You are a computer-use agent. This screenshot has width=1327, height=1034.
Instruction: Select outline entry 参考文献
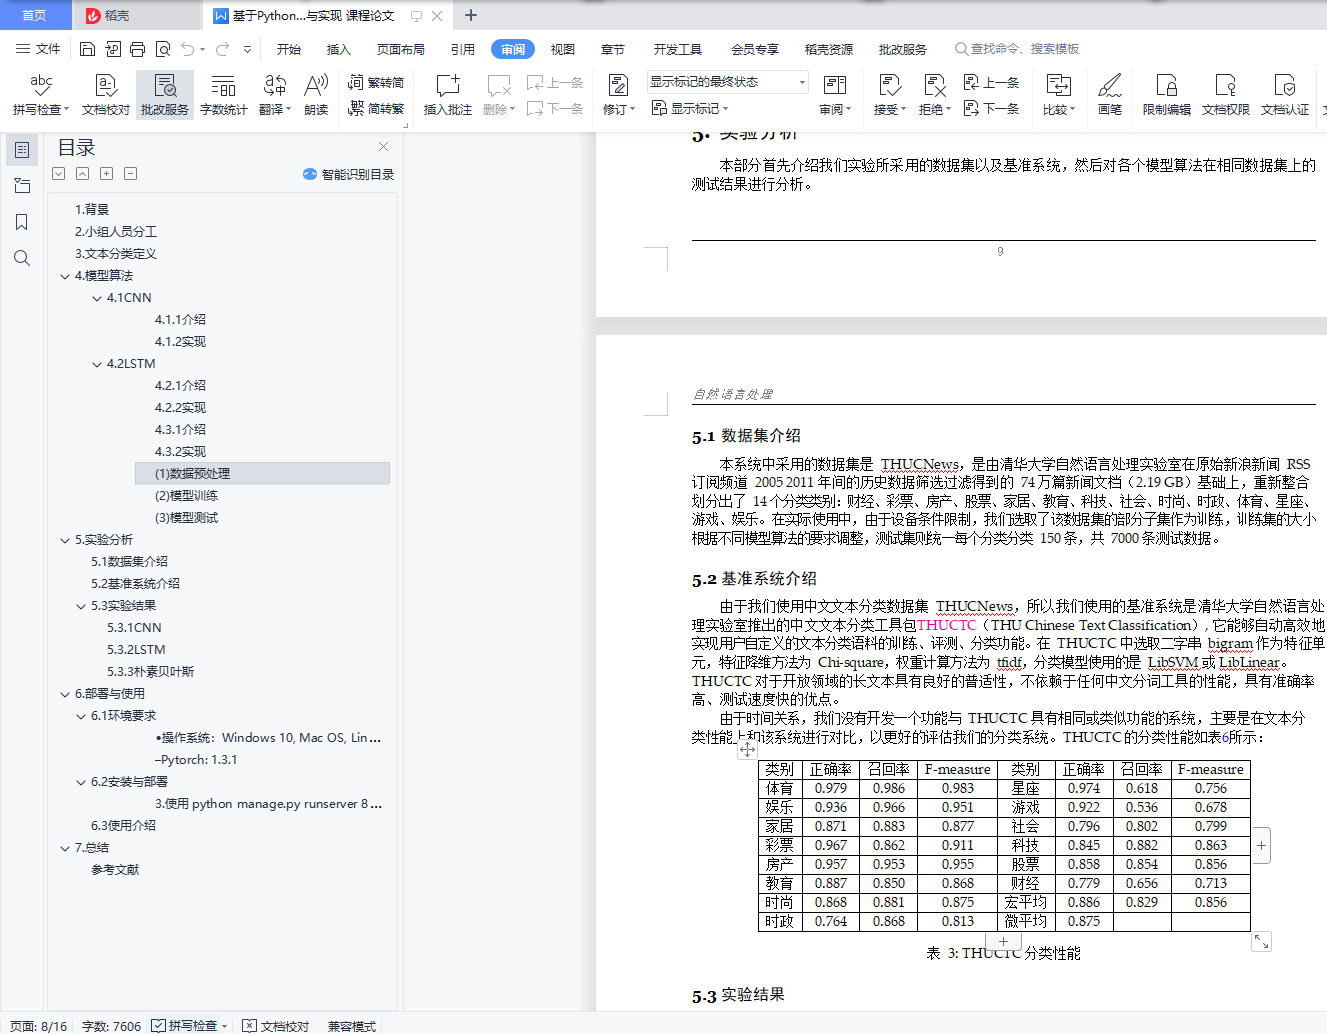[116, 870]
